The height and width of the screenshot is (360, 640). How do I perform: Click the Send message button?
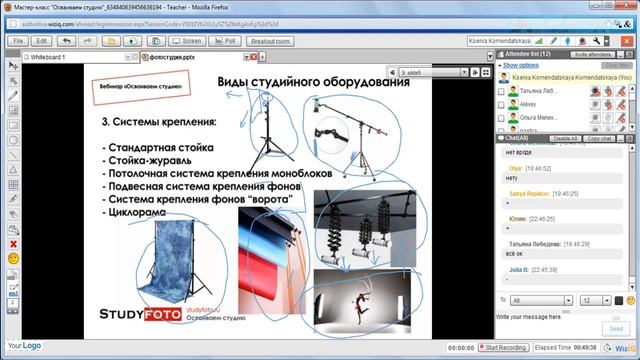[616, 329]
